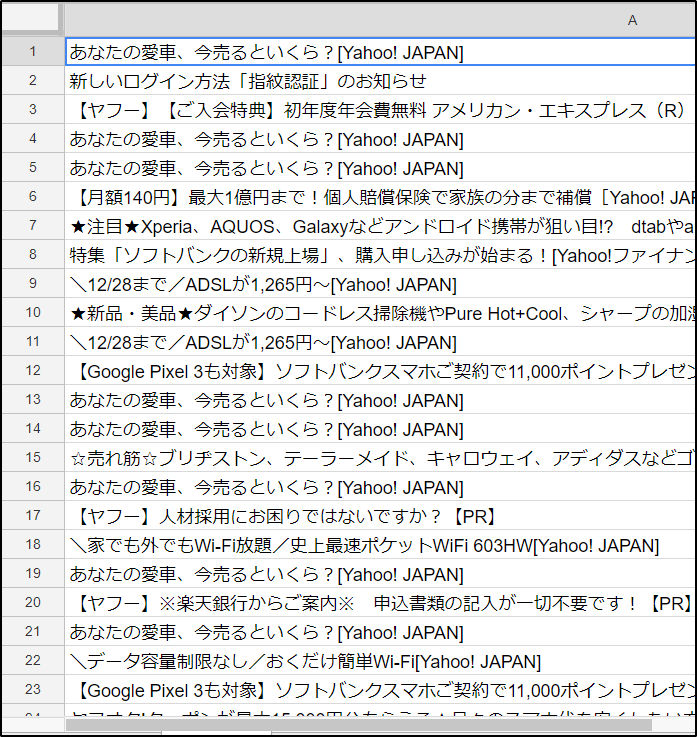The width and height of the screenshot is (697, 737).
Task: Select row header 14
Action: tap(33, 428)
